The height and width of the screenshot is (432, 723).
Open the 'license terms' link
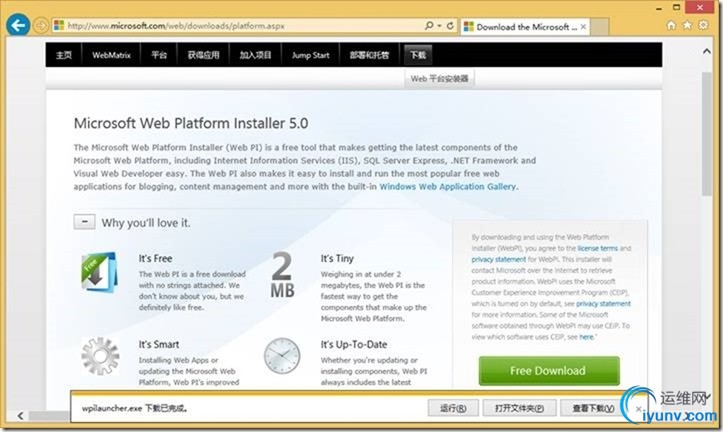click(597, 248)
